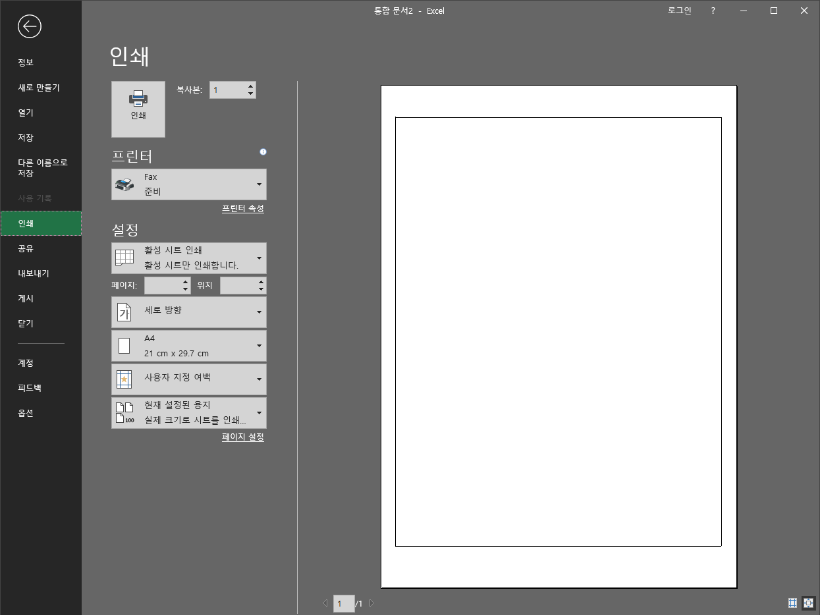Open 피드백 in the sidebar
This screenshot has width=820, height=615.
pyautogui.click(x=41, y=388)
